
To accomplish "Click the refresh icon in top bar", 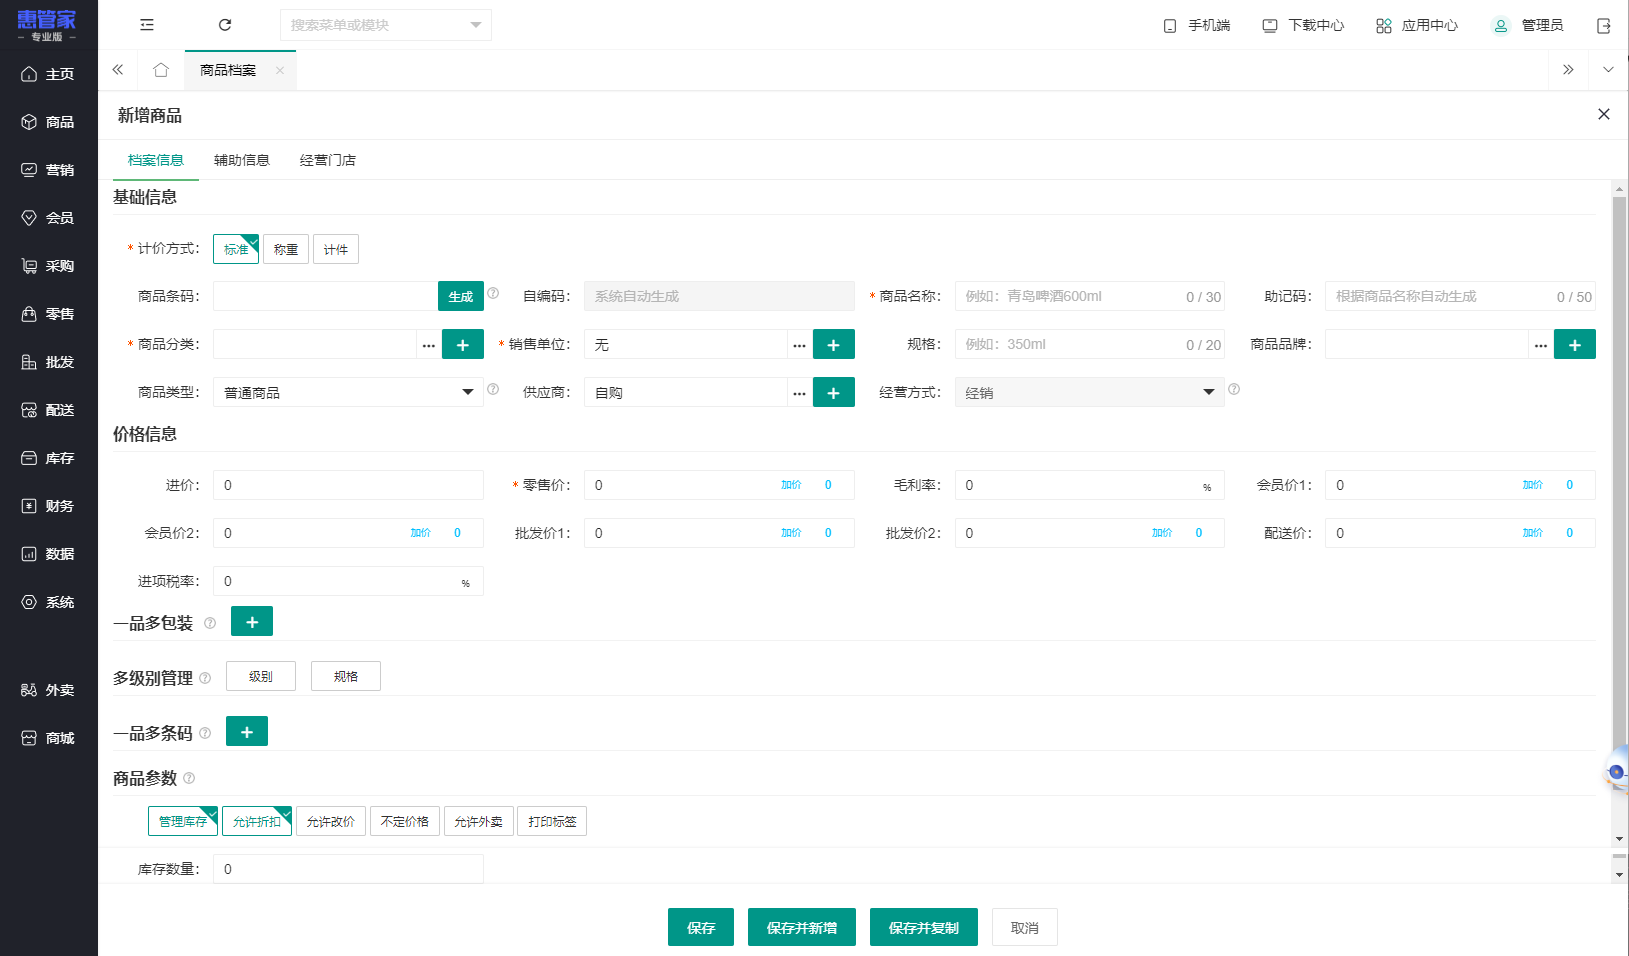I will (x=225, y=25).
